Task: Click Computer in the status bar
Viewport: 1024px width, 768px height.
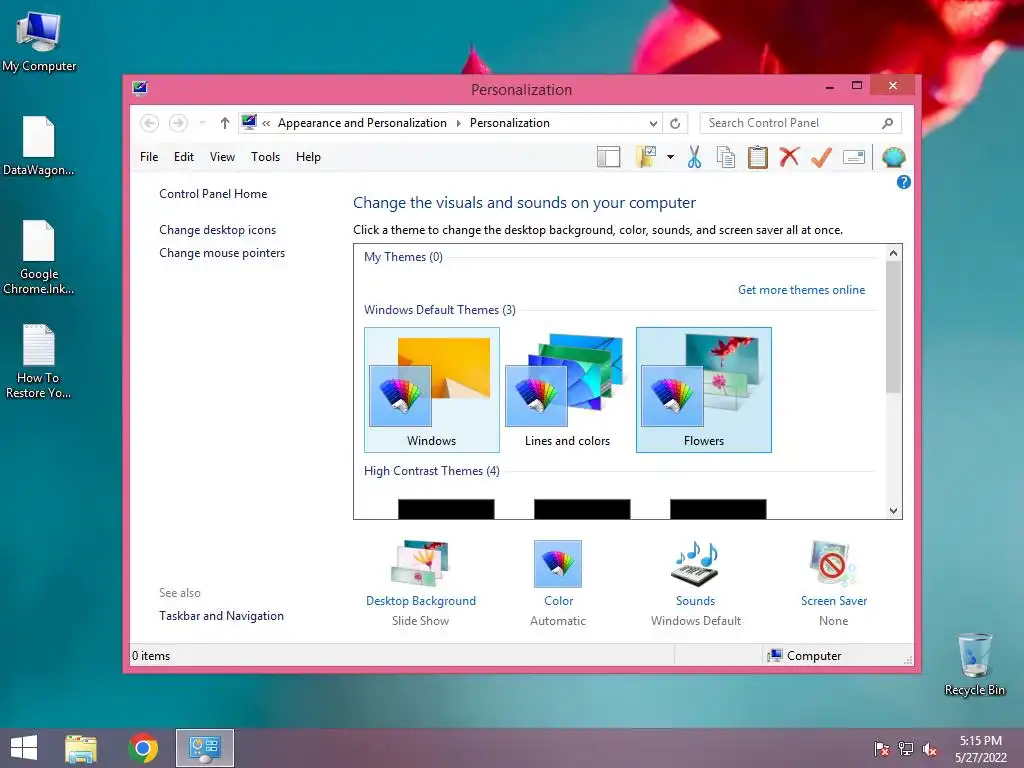Action: 805,656
